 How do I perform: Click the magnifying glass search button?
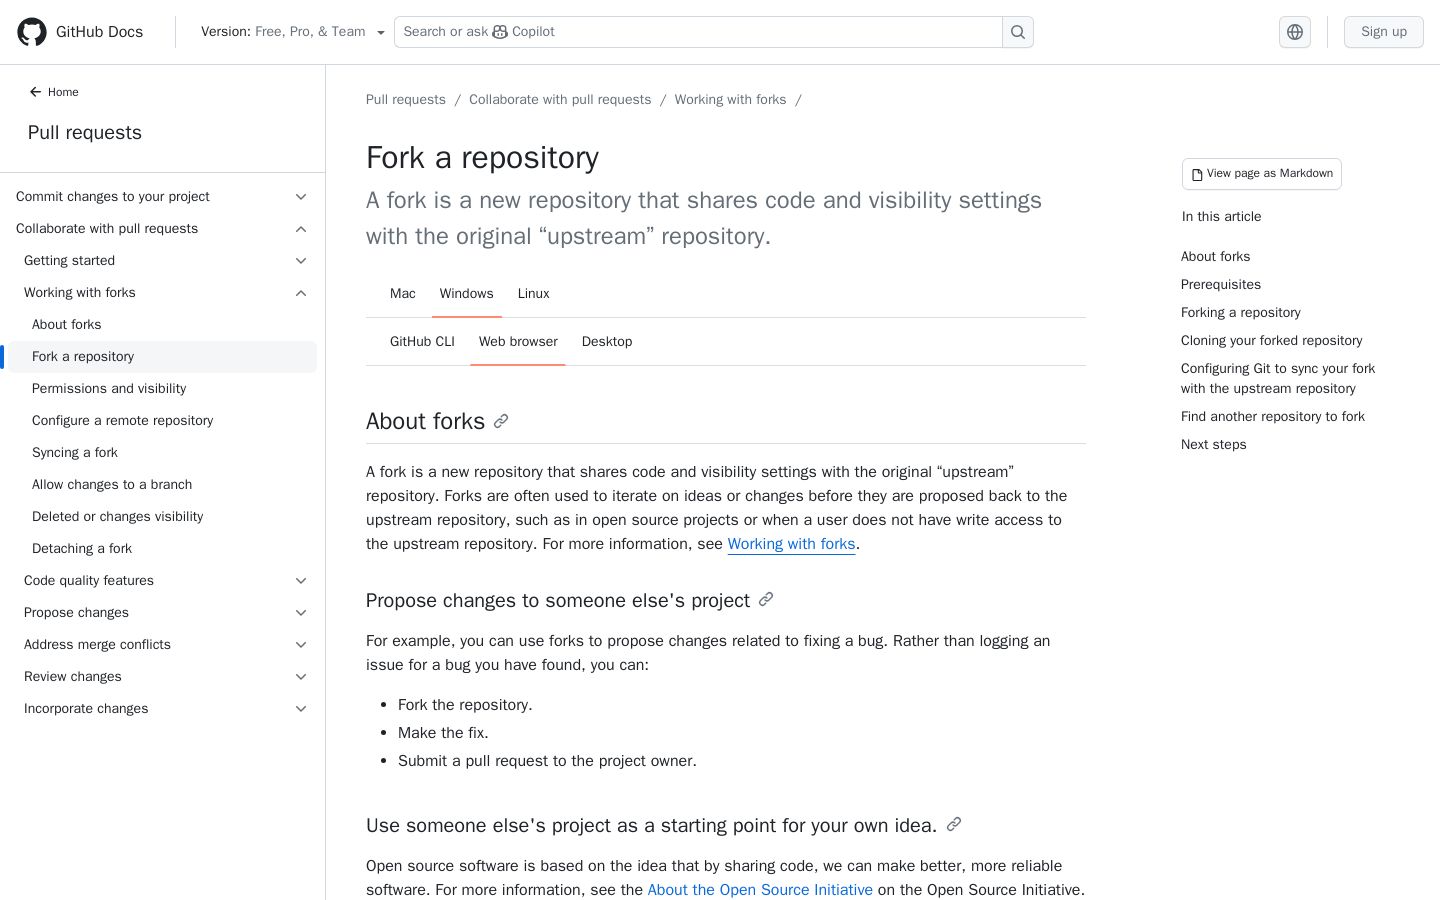coord(1018,32)
